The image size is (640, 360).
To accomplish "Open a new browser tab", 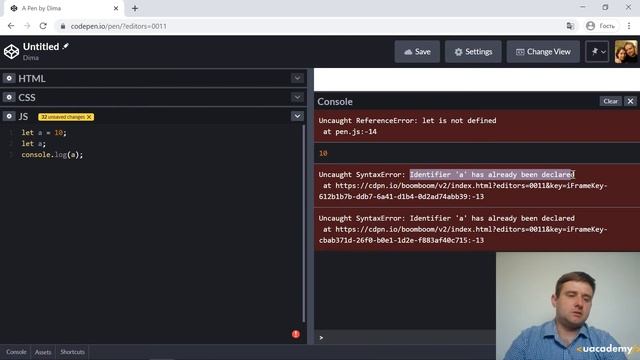I will pos(135,8).
